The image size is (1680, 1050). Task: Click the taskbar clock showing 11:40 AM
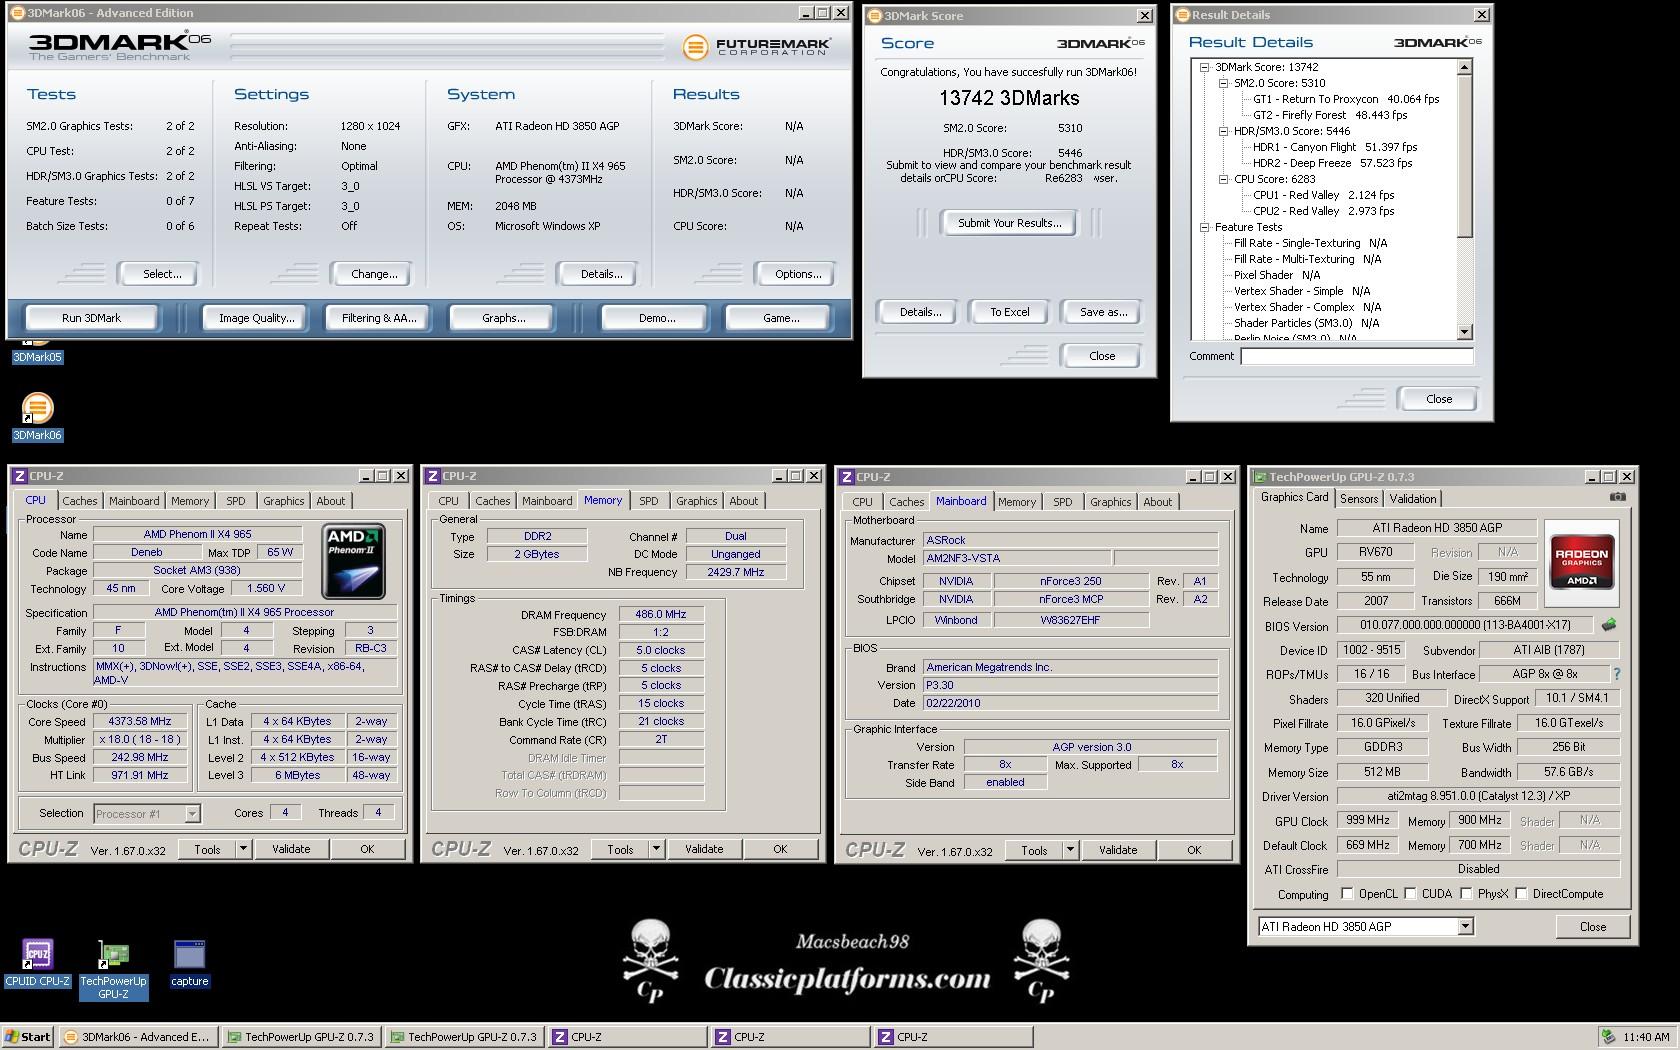coord(1646,1037)
